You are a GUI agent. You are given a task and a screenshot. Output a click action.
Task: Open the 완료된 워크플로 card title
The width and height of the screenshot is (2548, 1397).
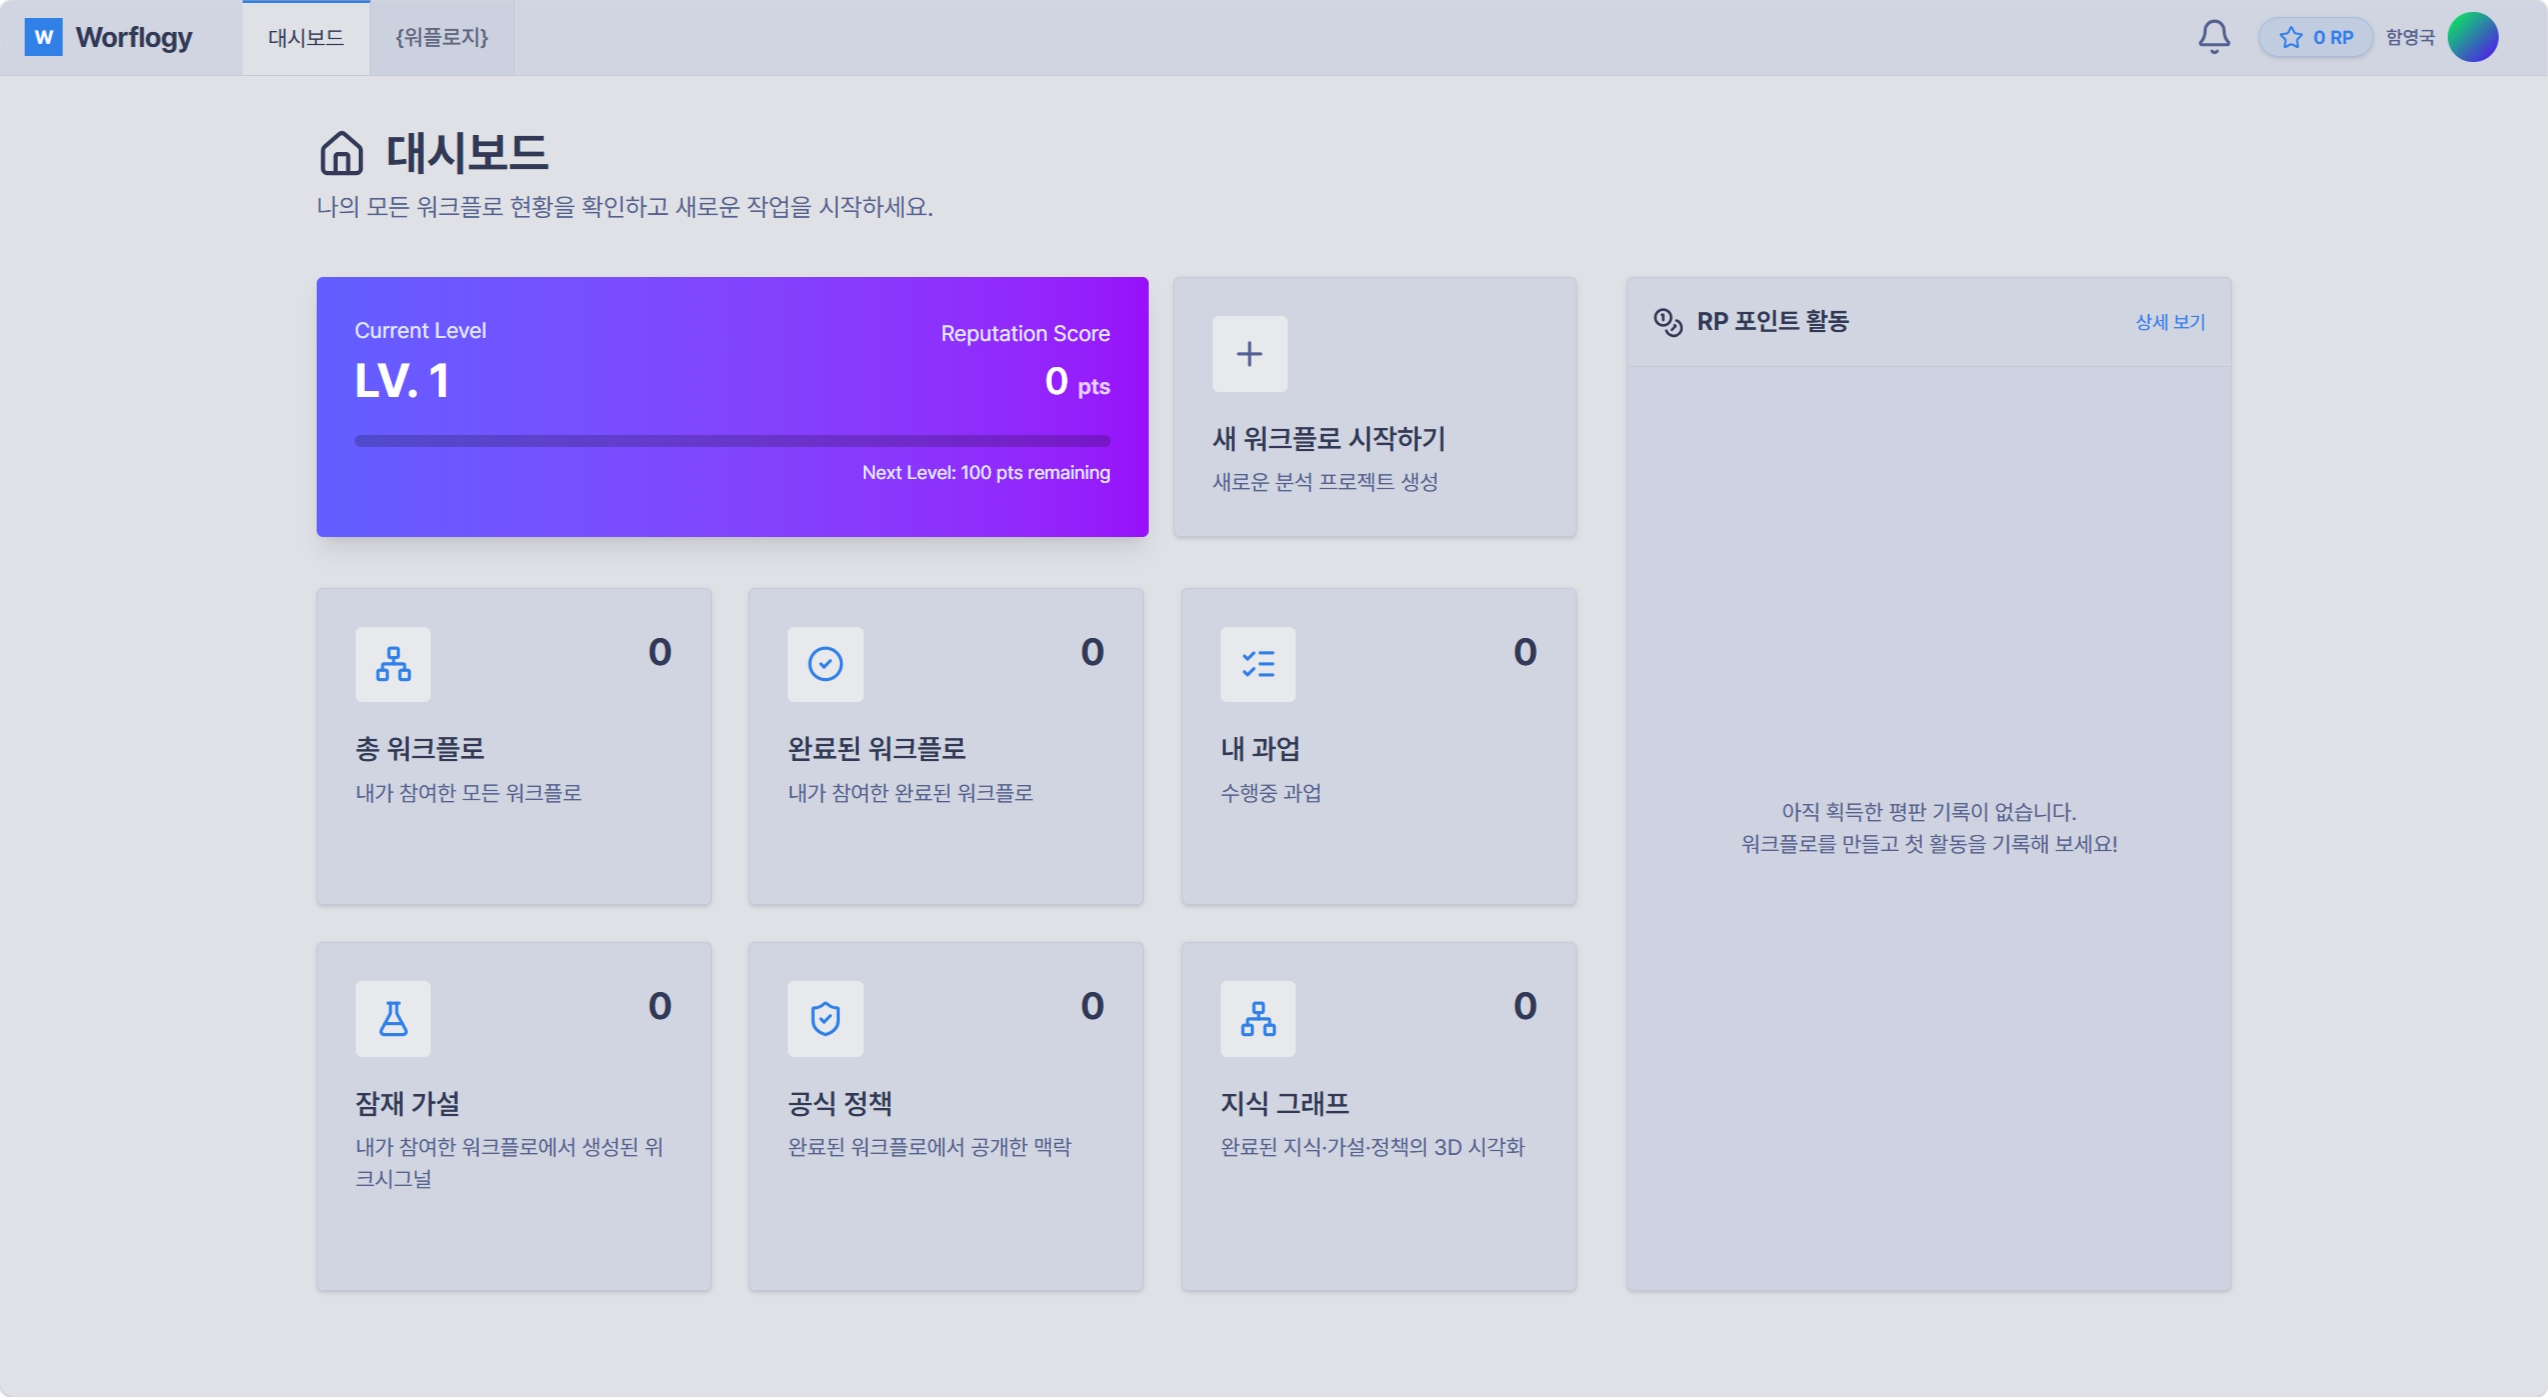click(x=877, y=749)
